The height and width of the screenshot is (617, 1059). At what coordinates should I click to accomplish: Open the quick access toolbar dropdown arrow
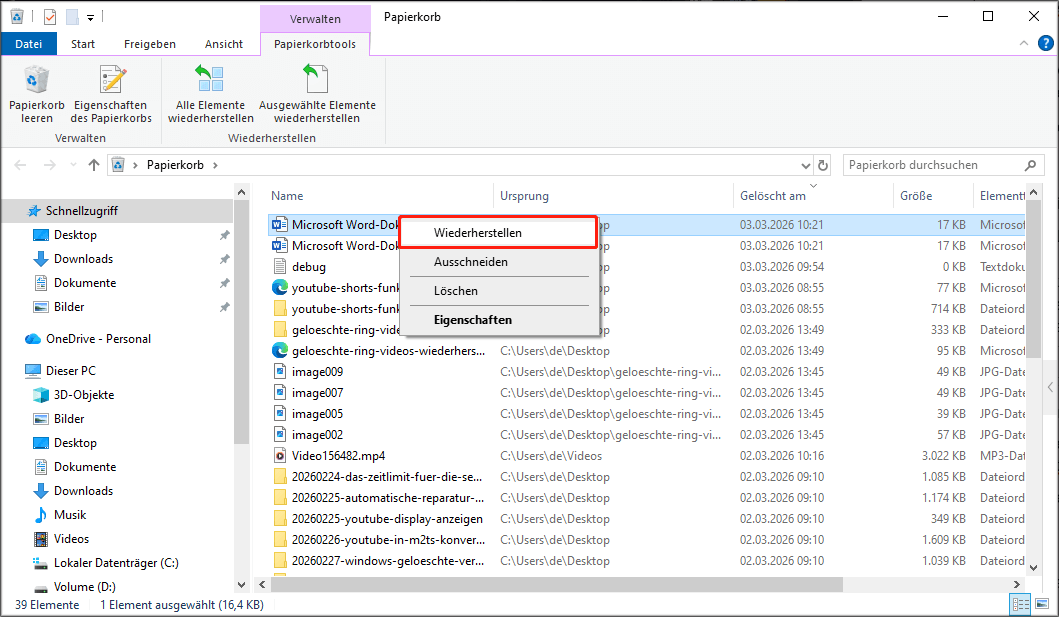(90, 17)
